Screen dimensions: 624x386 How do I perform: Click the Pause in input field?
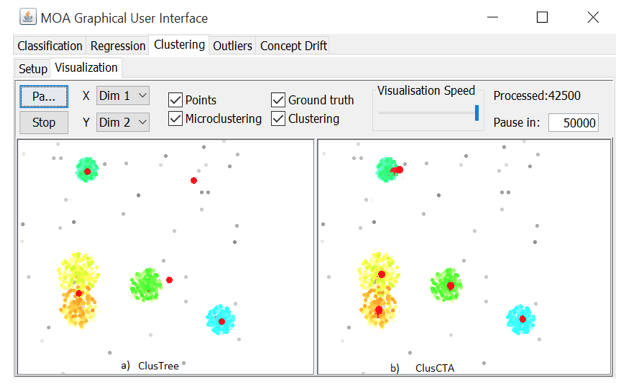573,123
